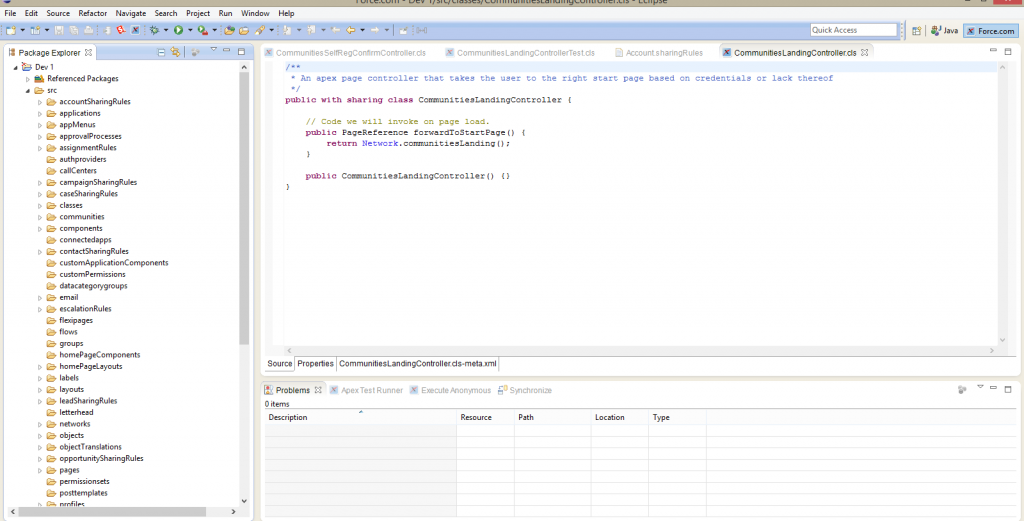Open the Package Explorer view menu arrow
Screen dimensions: 1024x521
pyautogui.click(x=213, y=51)
